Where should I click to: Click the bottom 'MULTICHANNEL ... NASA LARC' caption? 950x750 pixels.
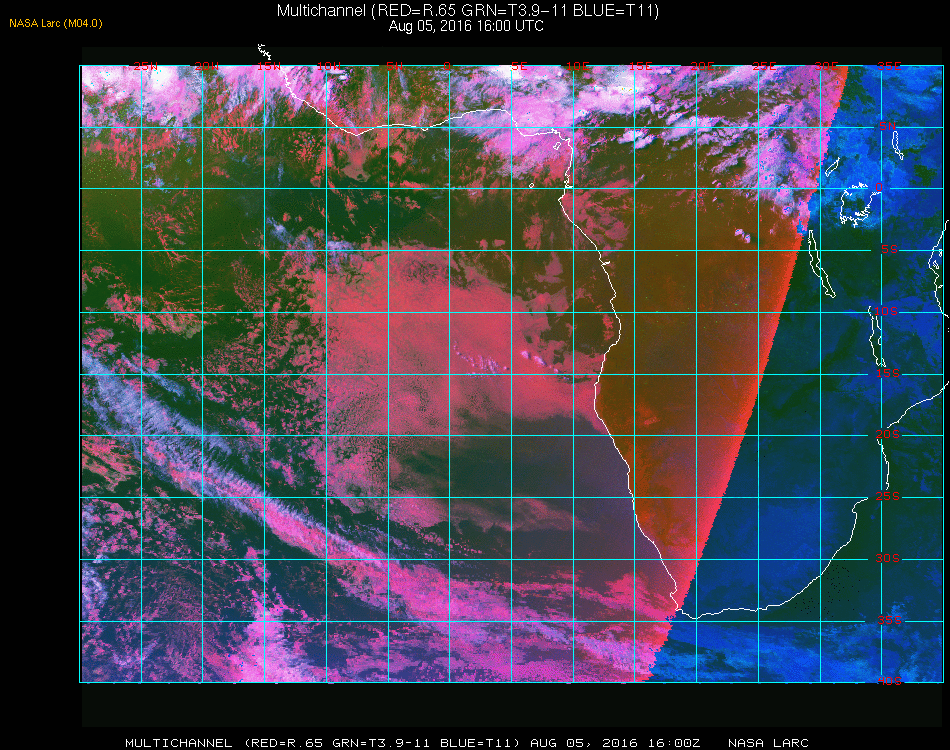[467, 743]
